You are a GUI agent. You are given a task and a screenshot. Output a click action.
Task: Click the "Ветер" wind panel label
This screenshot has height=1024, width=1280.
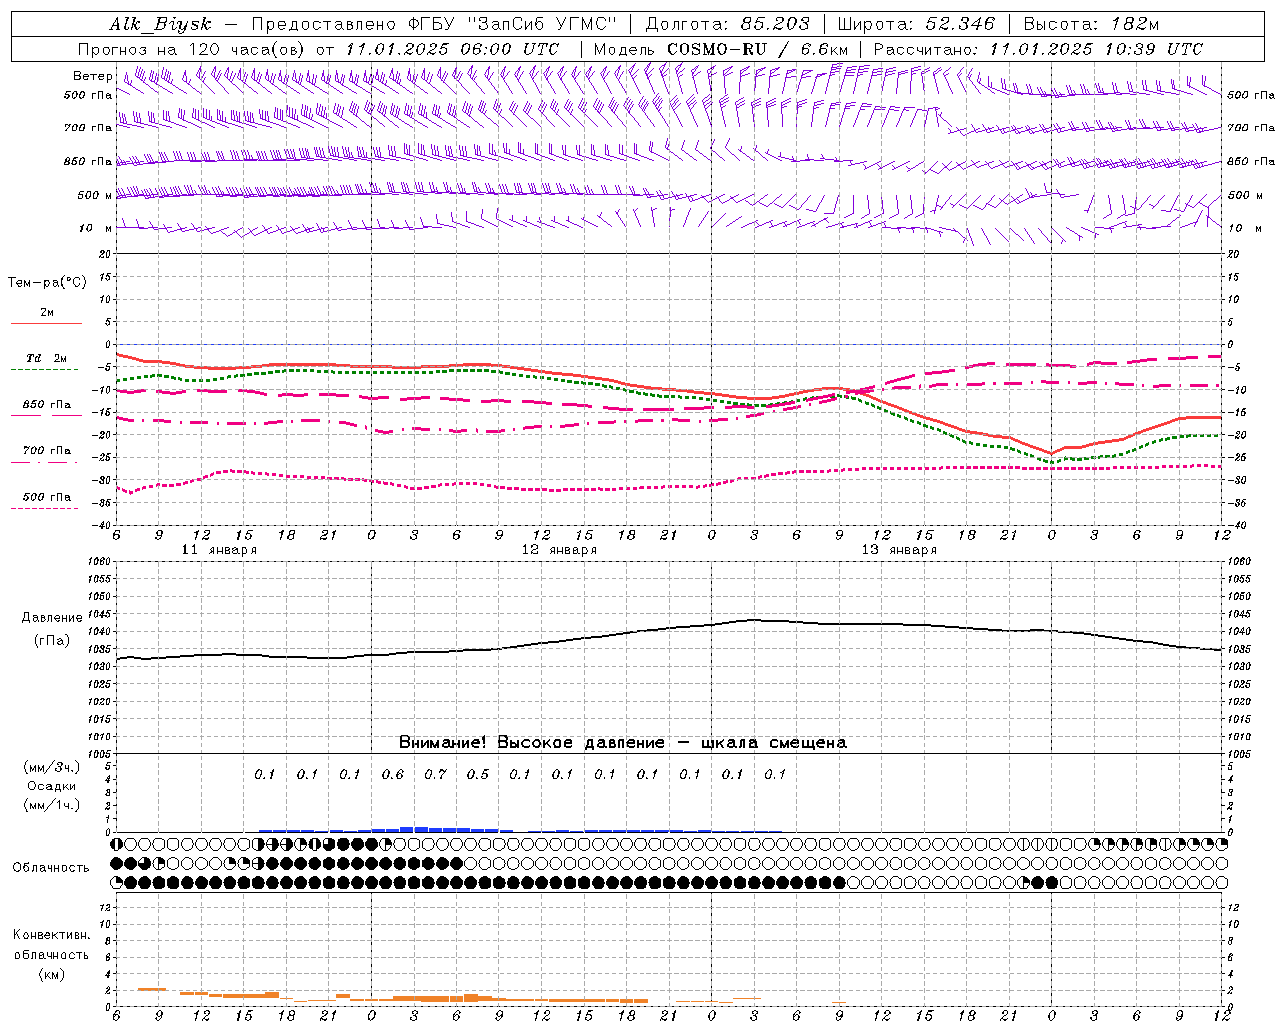92,76
